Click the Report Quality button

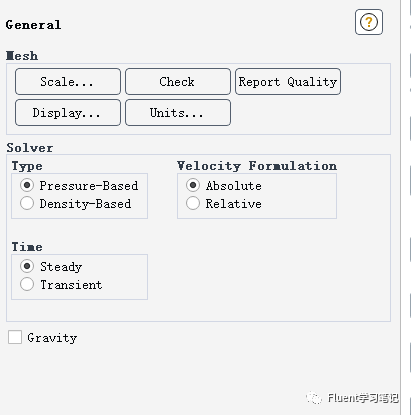click(288, 82)
